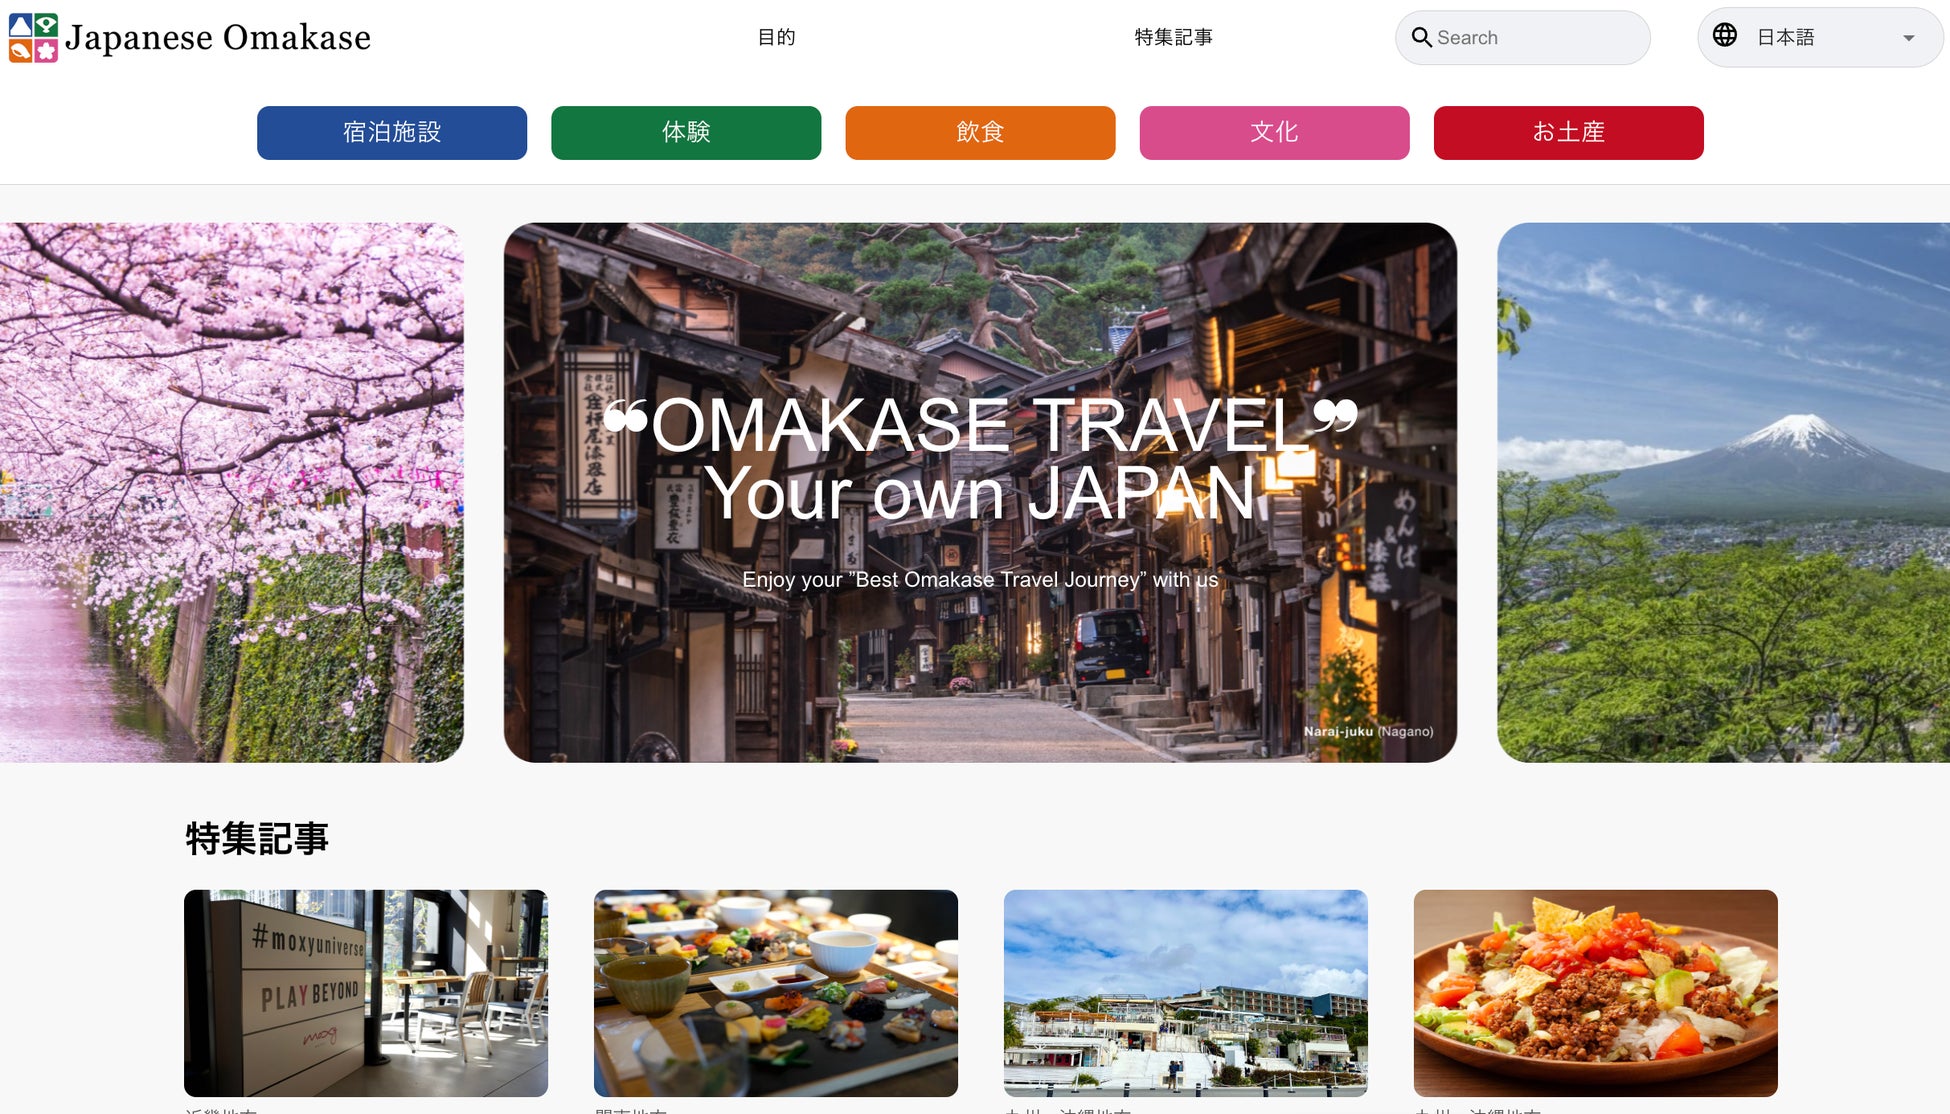1950x1114 pixels.
Task: Click the magnifying glass search icon
Action: tap(1421, 38)
